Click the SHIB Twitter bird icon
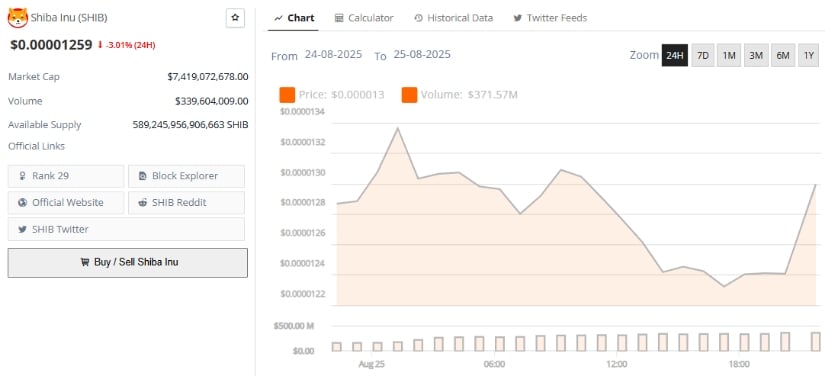Viewport: 825px width, 376px height. coord(22,229)
